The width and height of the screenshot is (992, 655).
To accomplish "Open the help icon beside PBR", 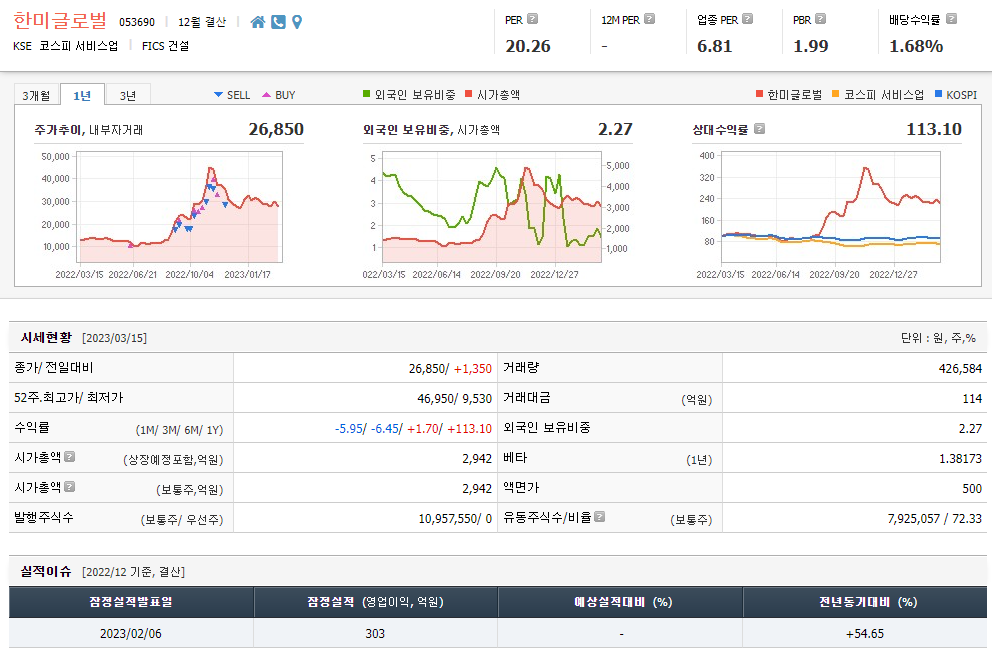I will coord(821,19).
